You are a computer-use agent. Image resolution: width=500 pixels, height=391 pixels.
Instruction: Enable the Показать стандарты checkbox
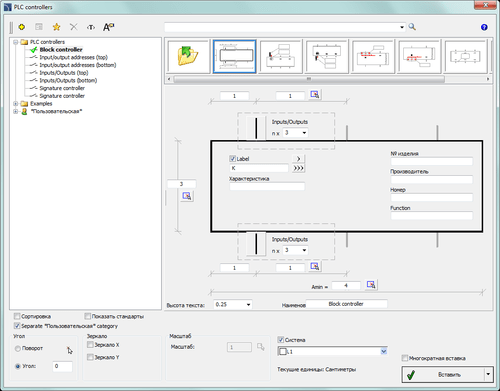[x=88, y=316]
